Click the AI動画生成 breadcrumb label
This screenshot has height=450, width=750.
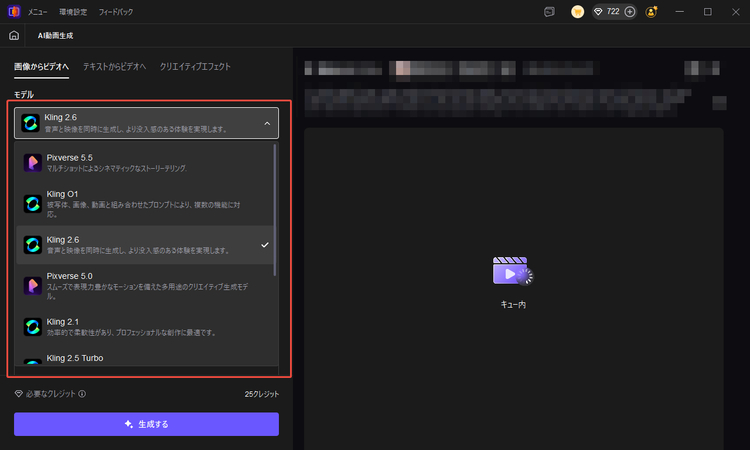pyautogui.click(x=55, y=35)
